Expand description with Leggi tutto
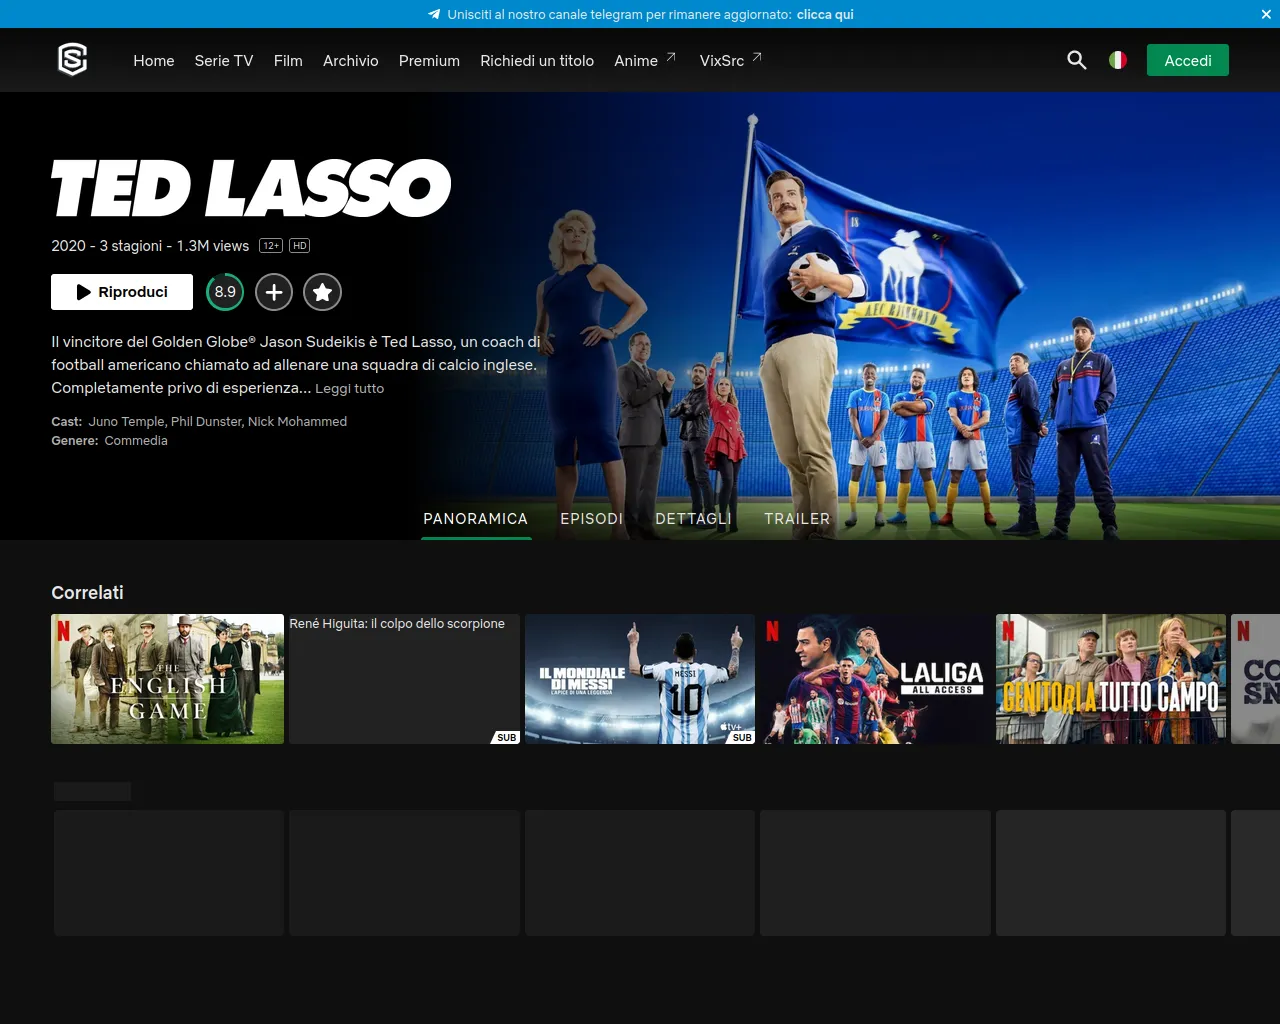Image resolution: width=1280 pixels, height=1024 pixels. tap(349, 388)
